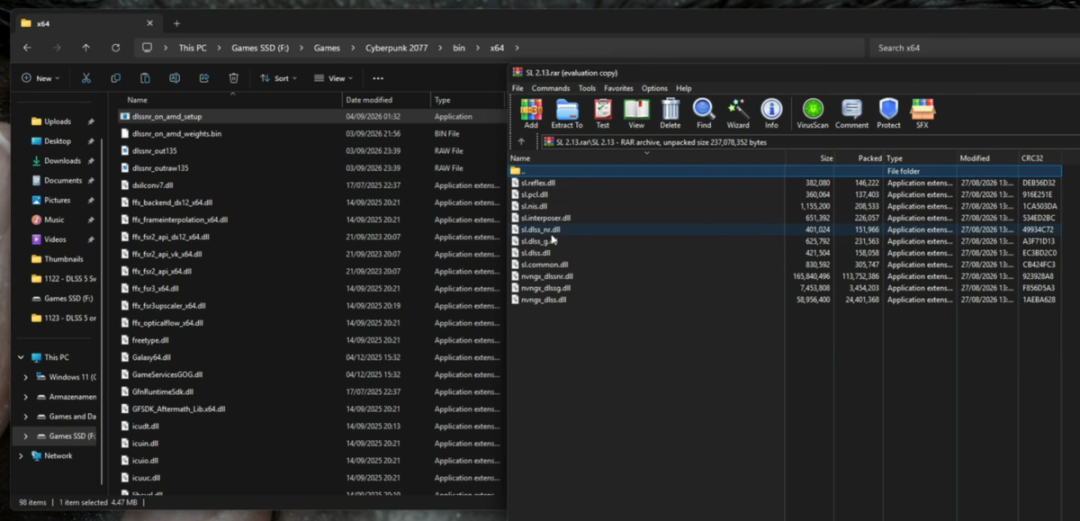Click the Delete trash icon in Explorer
The image size is (1080, 521).
tap(233, 79)
